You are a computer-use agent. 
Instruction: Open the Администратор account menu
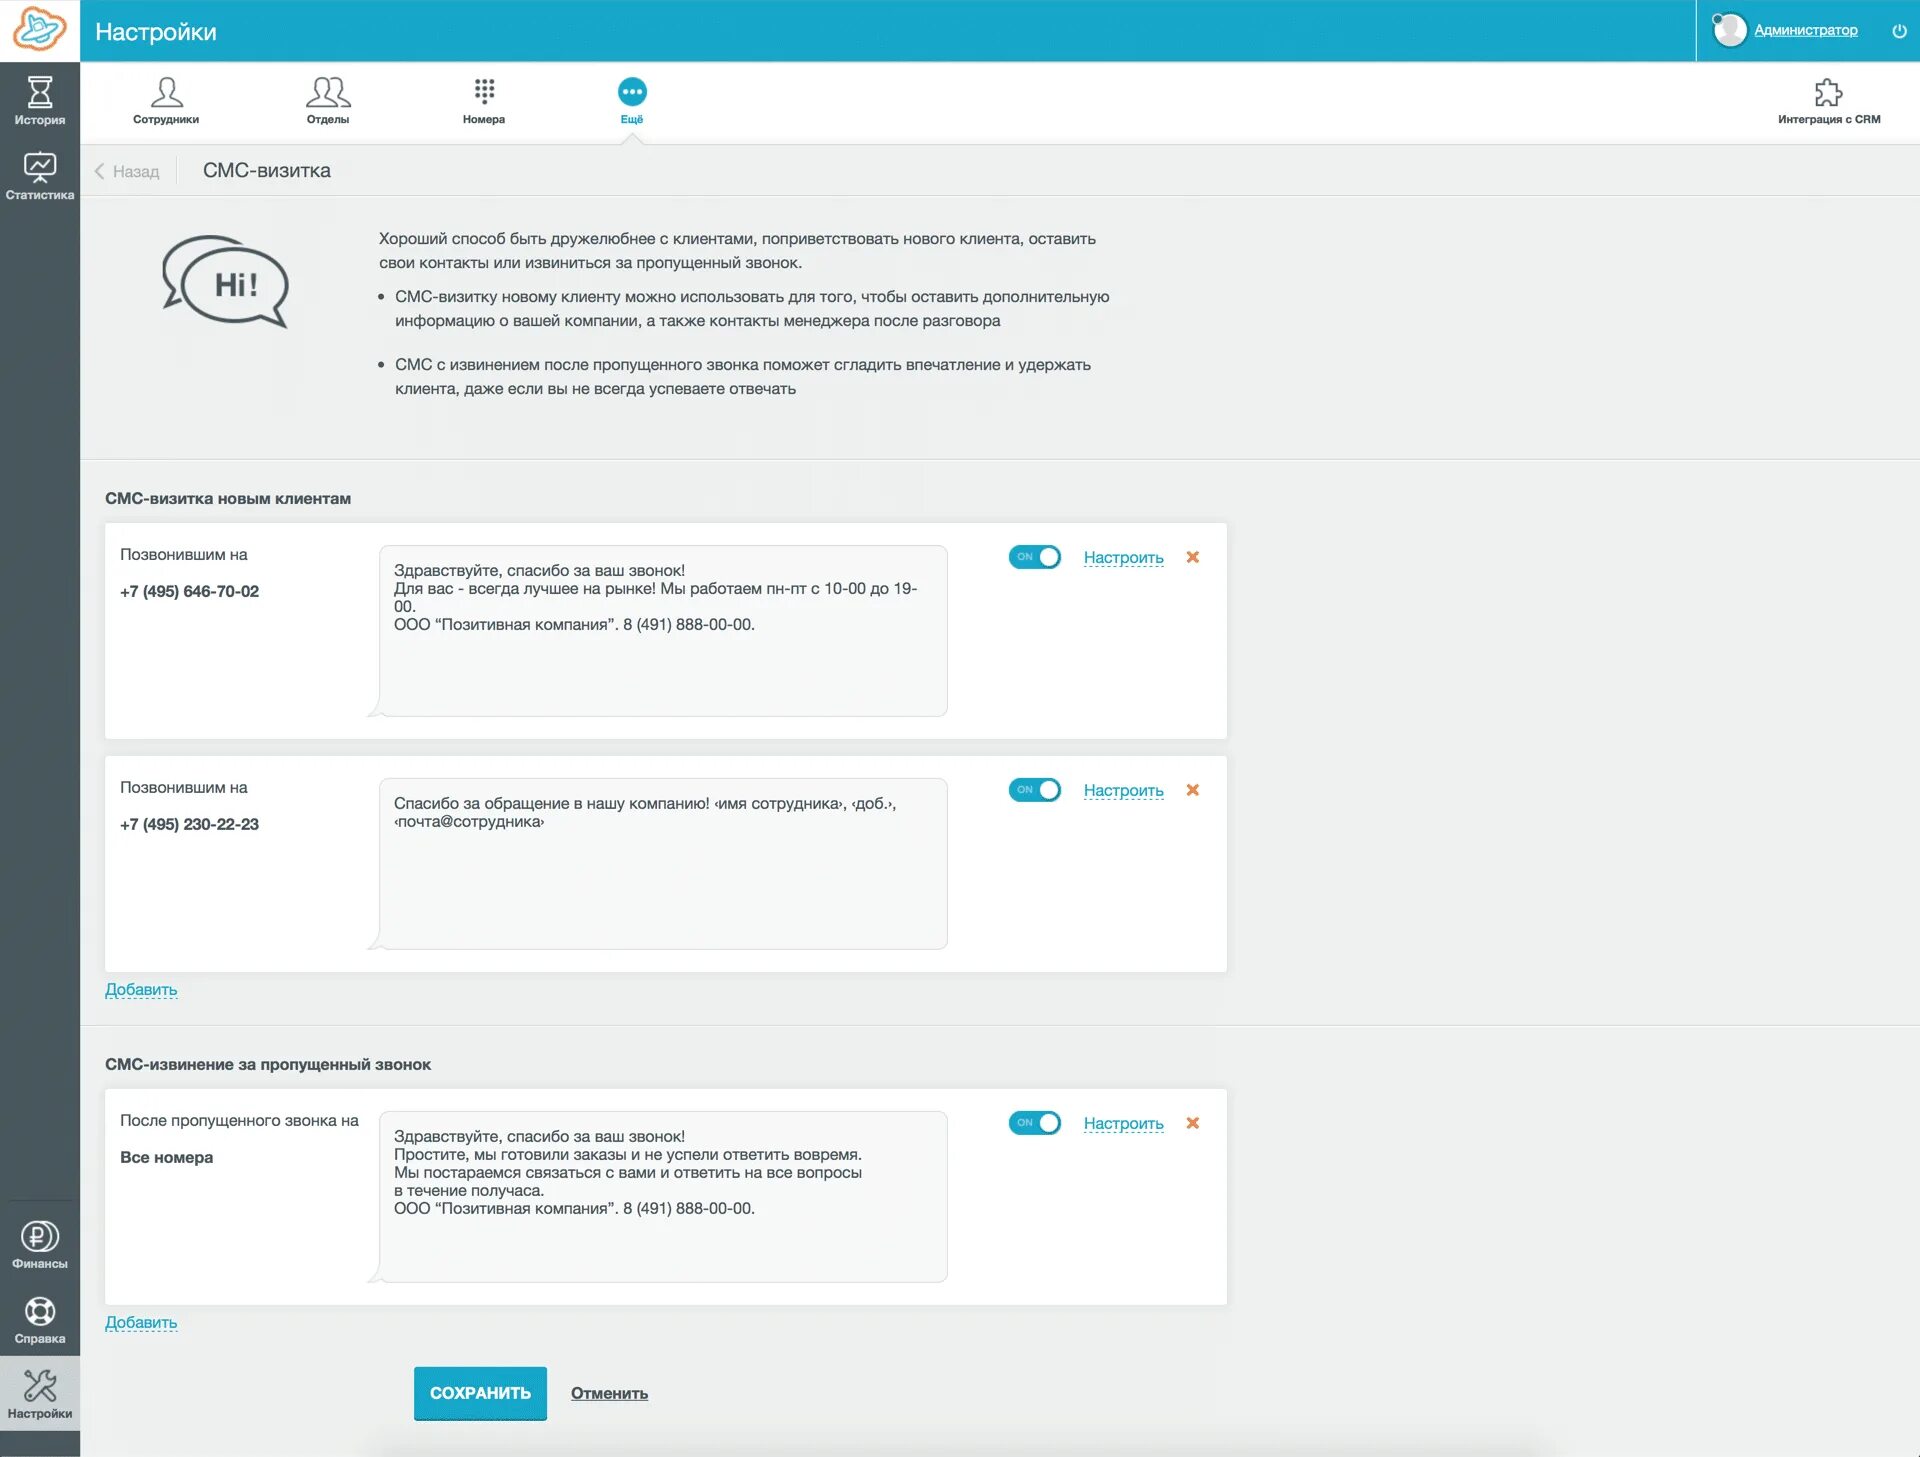coord(1805,31)
